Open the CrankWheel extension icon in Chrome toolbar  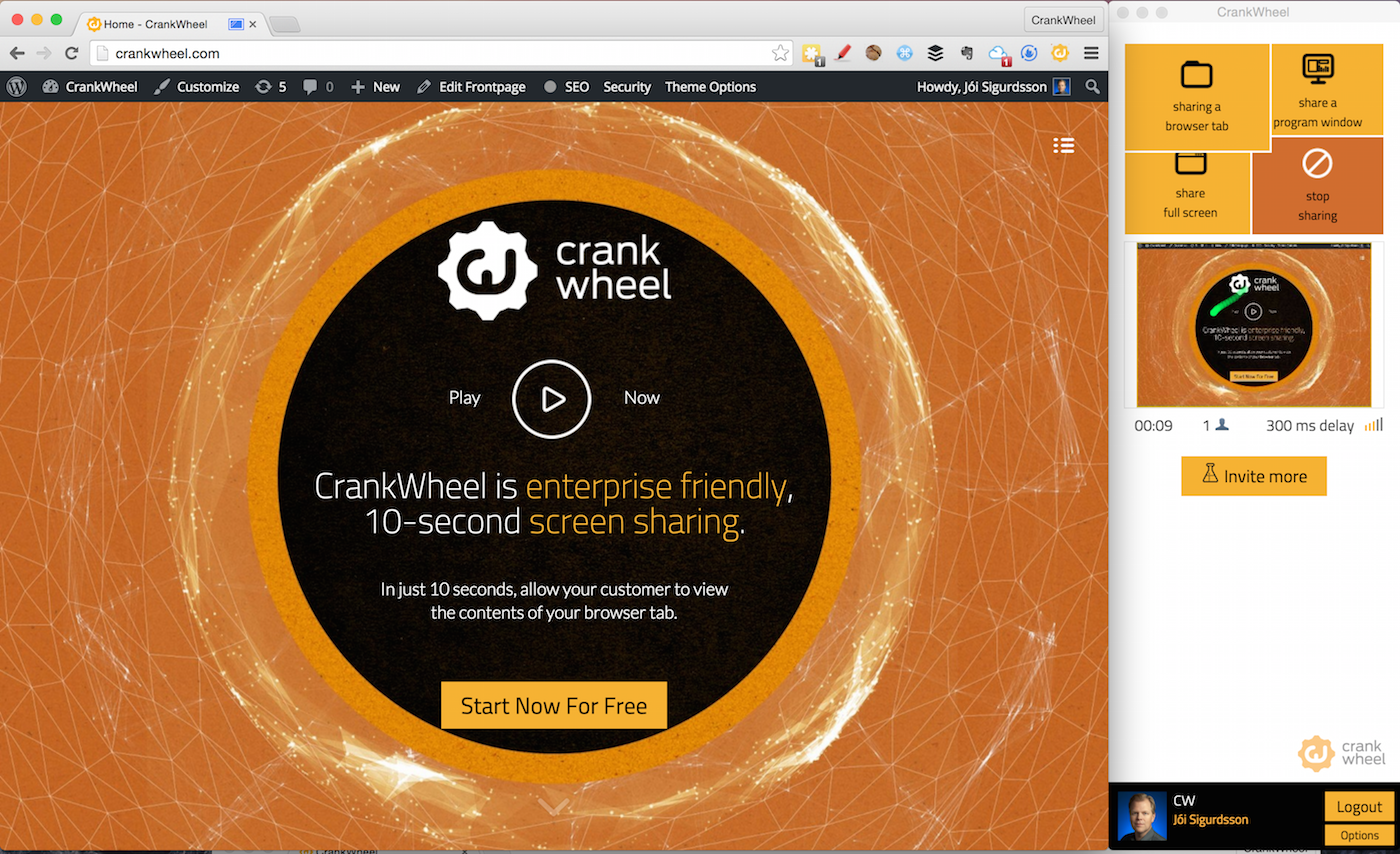[x=1059, y=53]
